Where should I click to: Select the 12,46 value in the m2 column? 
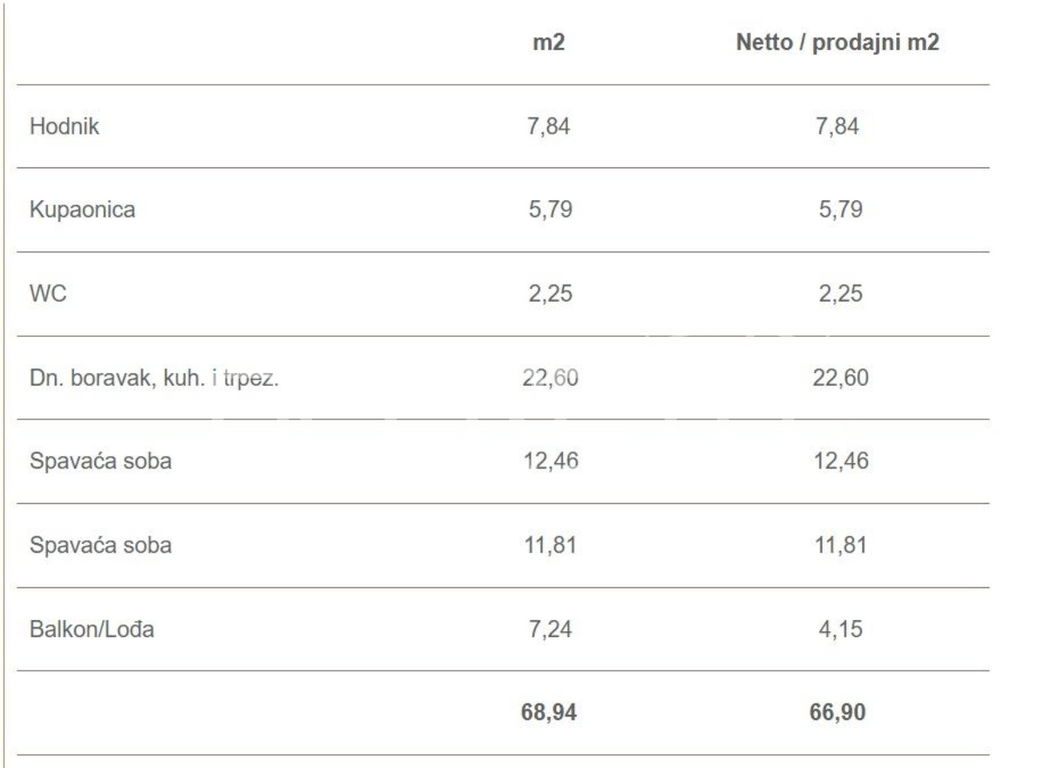point(550,462)
